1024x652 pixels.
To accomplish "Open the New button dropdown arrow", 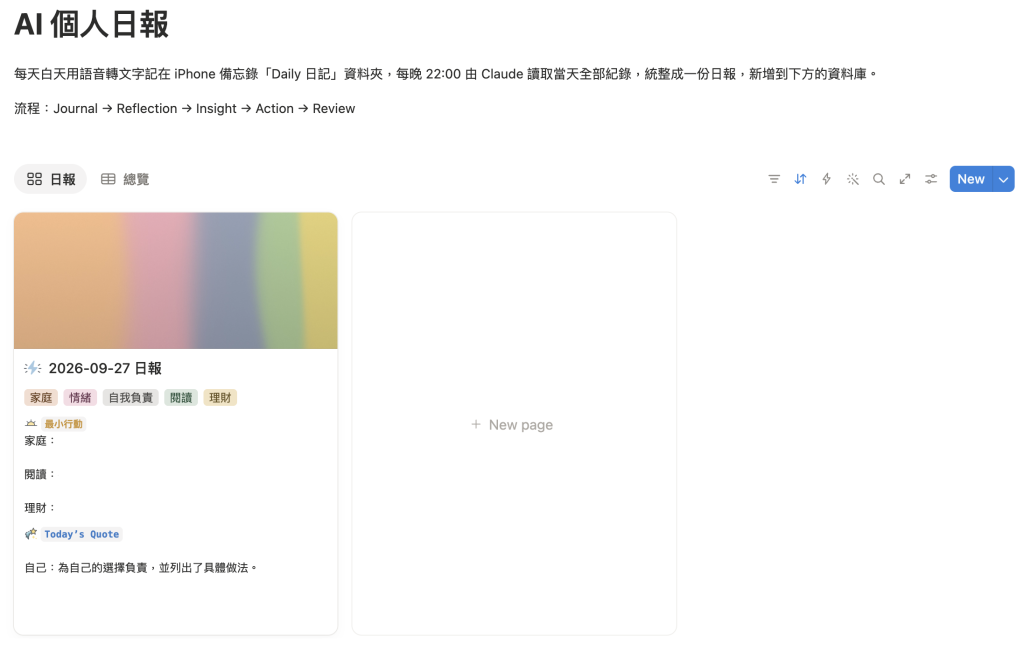I will 1003,179.
